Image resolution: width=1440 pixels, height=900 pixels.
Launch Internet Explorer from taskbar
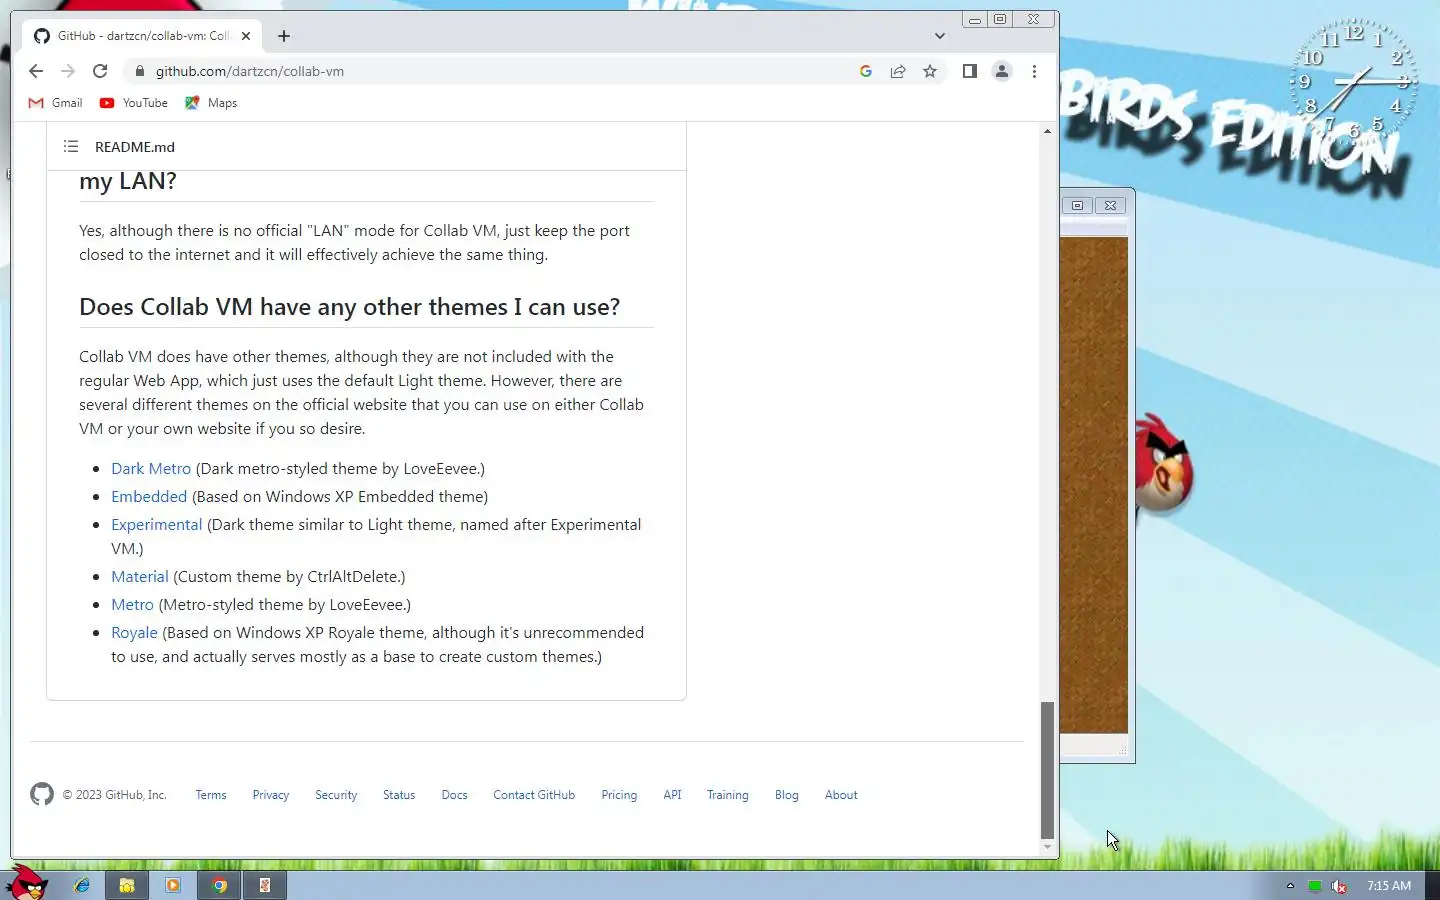[x=81, y=885]
